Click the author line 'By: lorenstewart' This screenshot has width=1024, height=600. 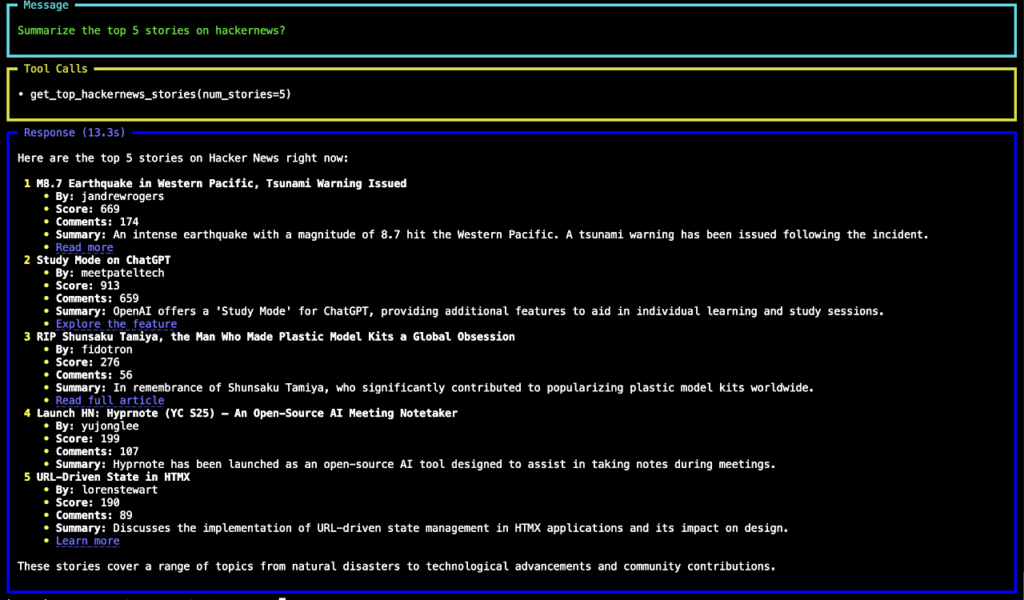(106, 490)
